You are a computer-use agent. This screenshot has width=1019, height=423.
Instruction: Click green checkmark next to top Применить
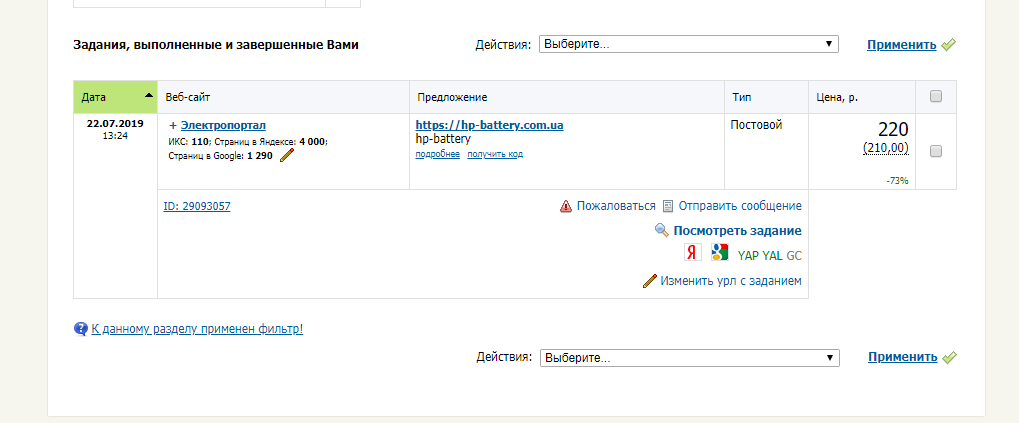949,44
